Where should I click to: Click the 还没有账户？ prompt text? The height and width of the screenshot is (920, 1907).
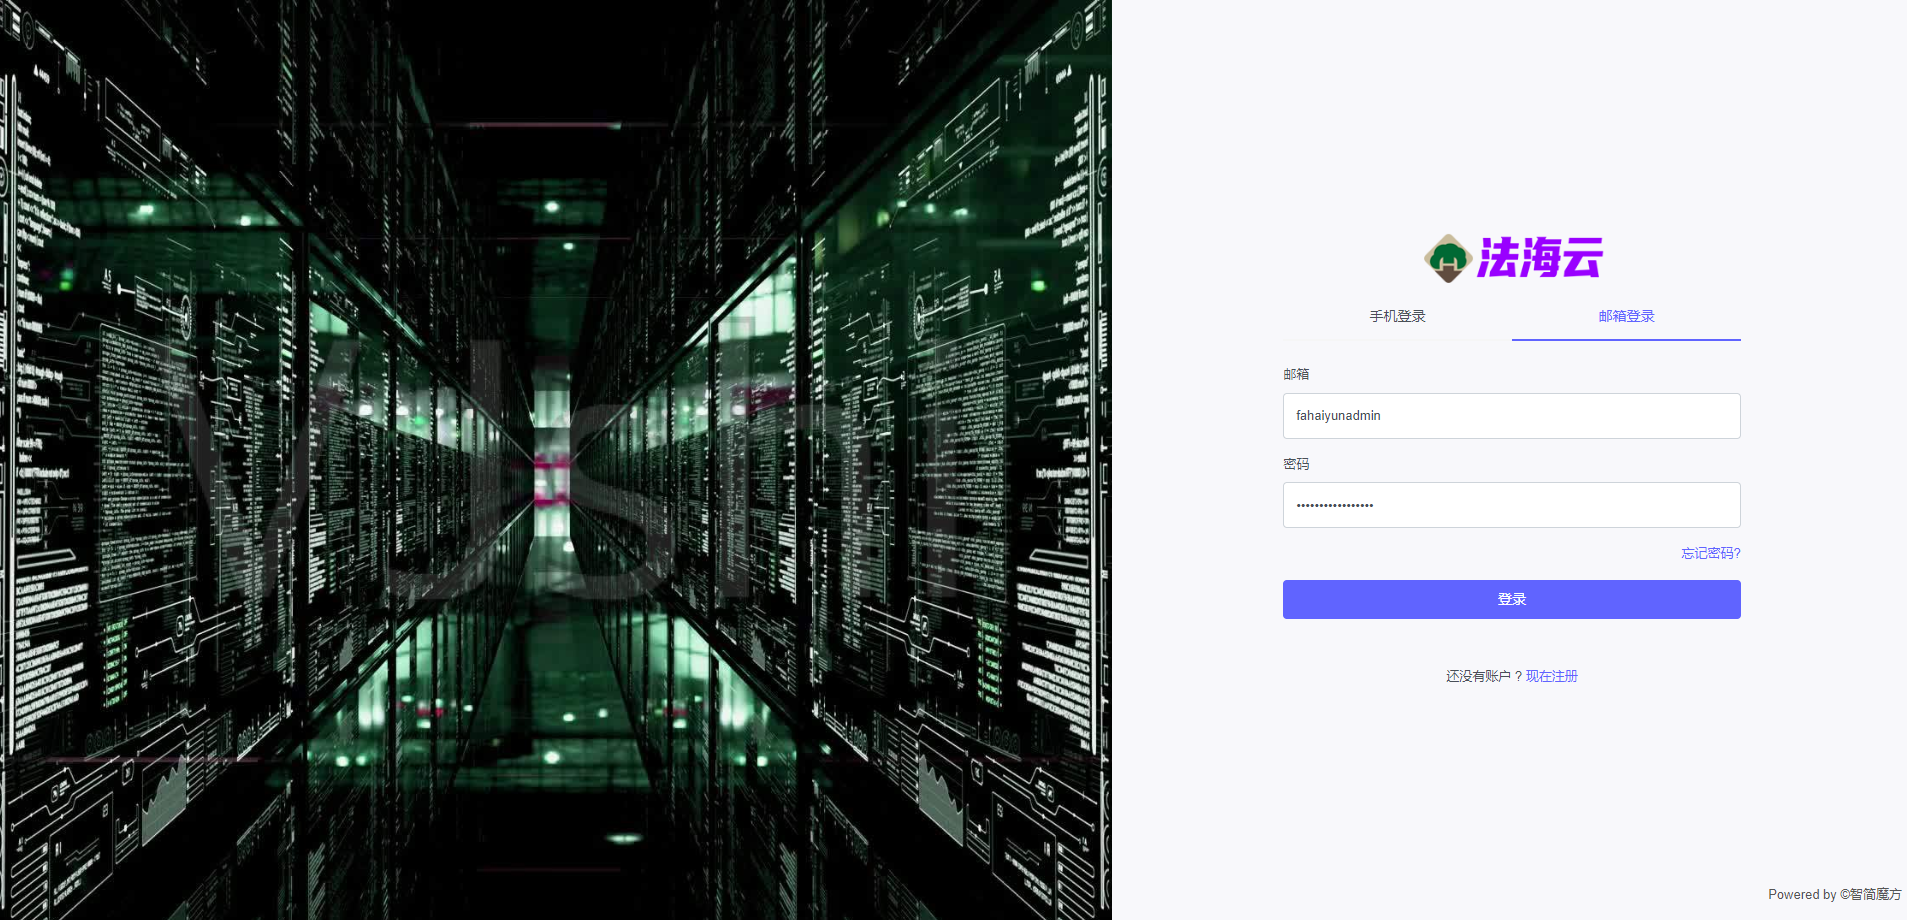click(x=1483, y=676)
